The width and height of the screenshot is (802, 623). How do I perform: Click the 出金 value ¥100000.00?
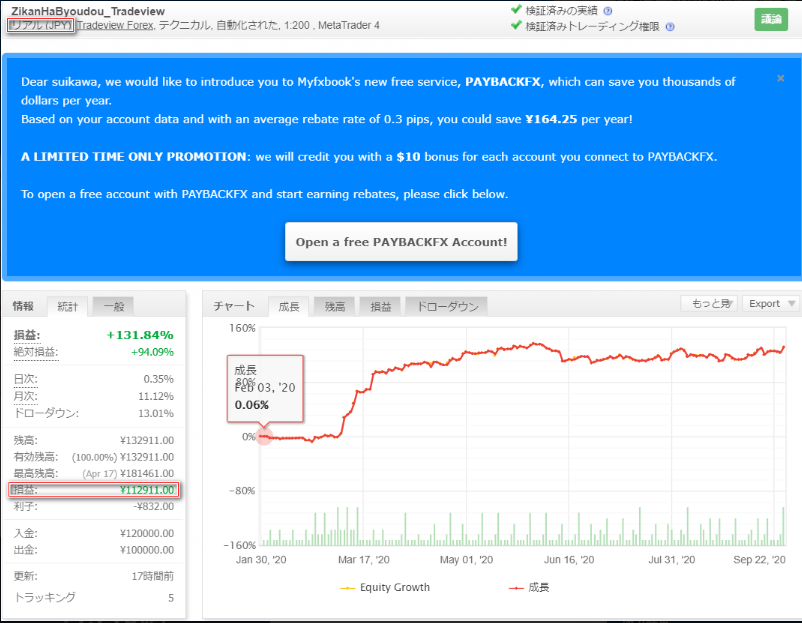click(x=147, y=550)
